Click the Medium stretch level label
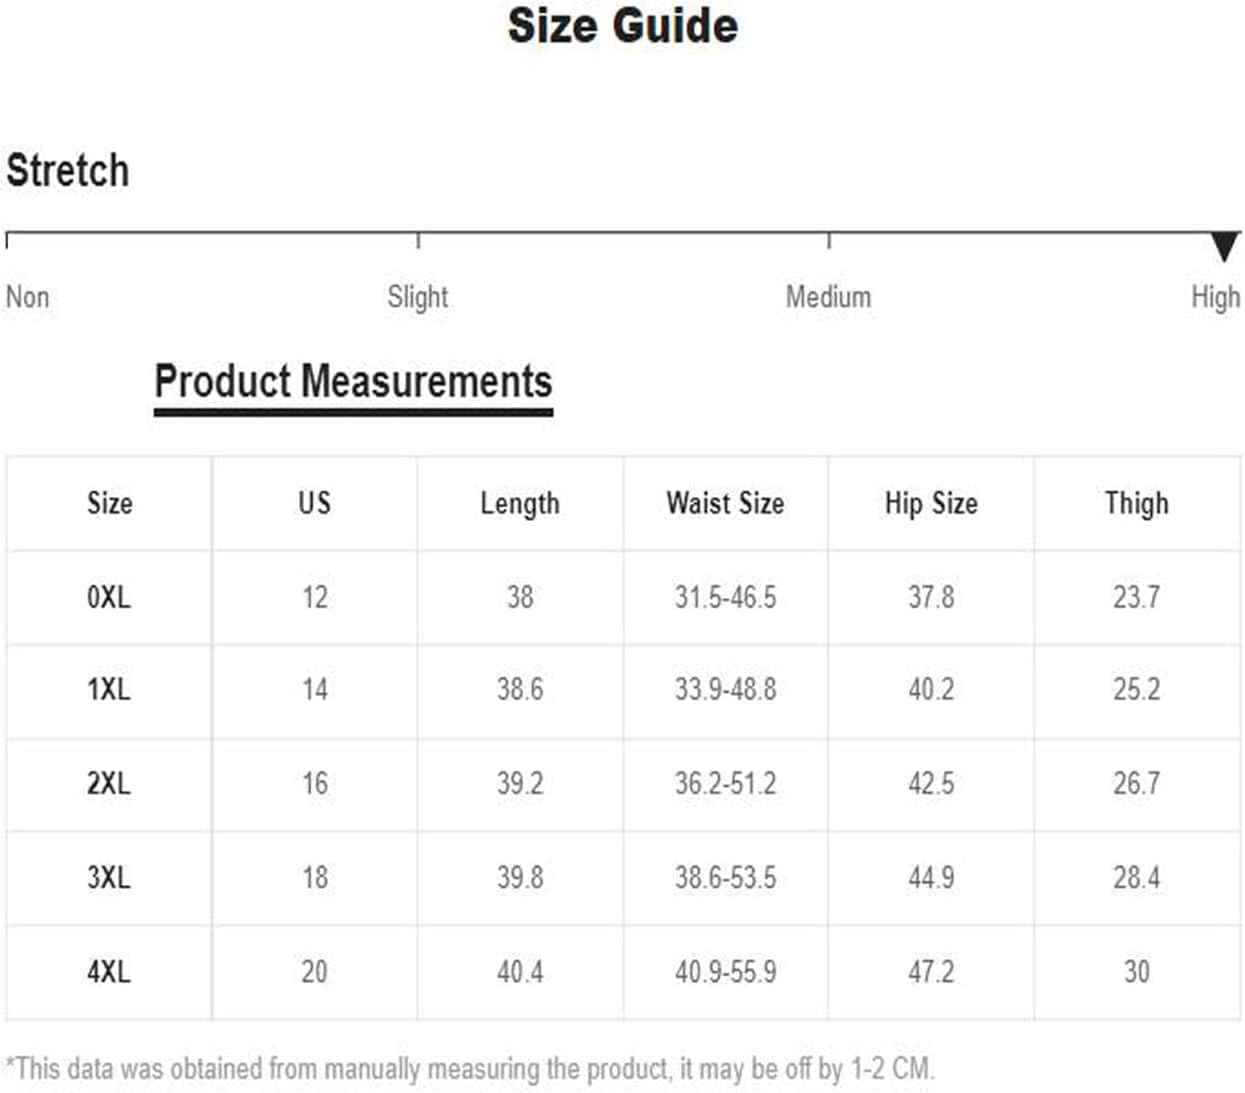The height and width of the screenshot is (1093, 1245). point(828,297)
